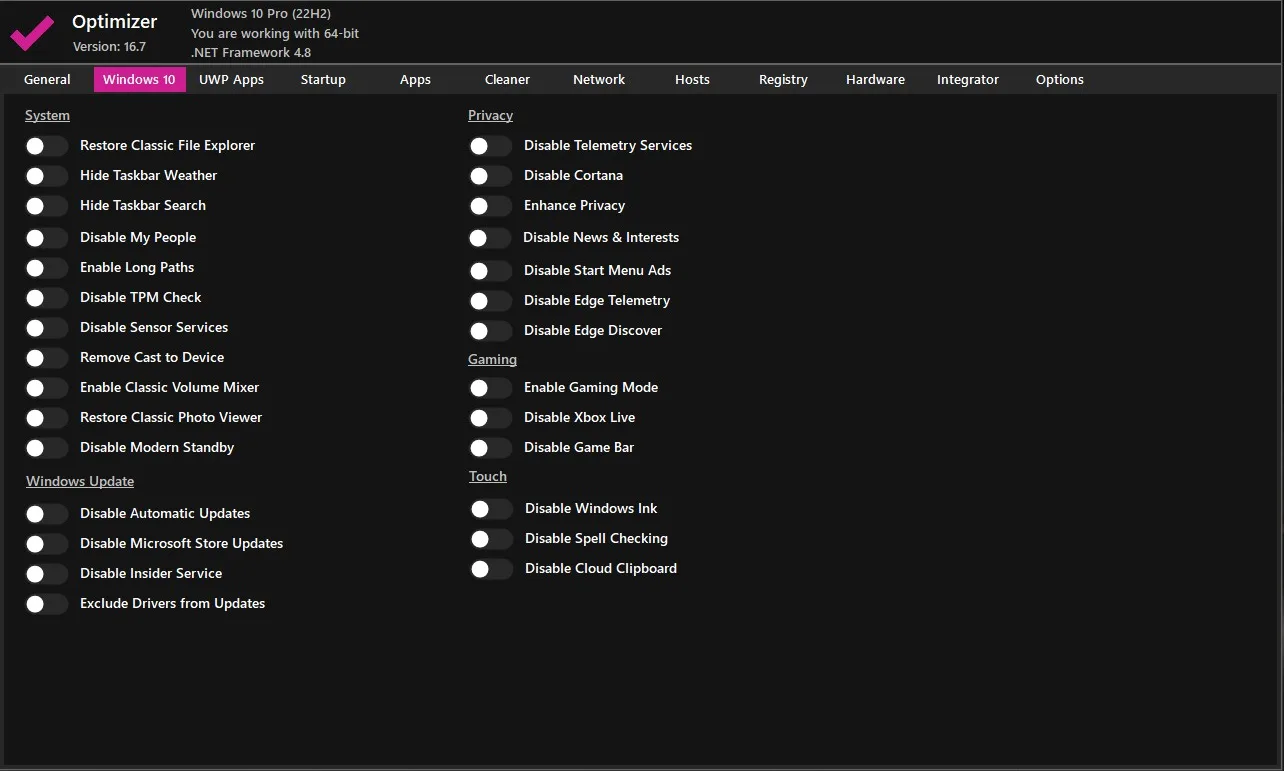
Task: Enable Disable Spell Checking switch
Action: coord(491,539)
